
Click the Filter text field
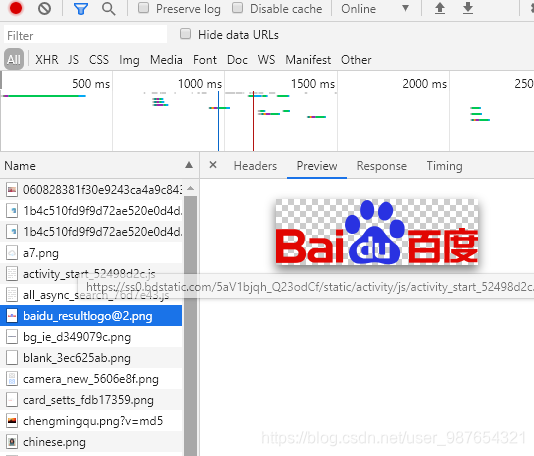tap(85, 35)
